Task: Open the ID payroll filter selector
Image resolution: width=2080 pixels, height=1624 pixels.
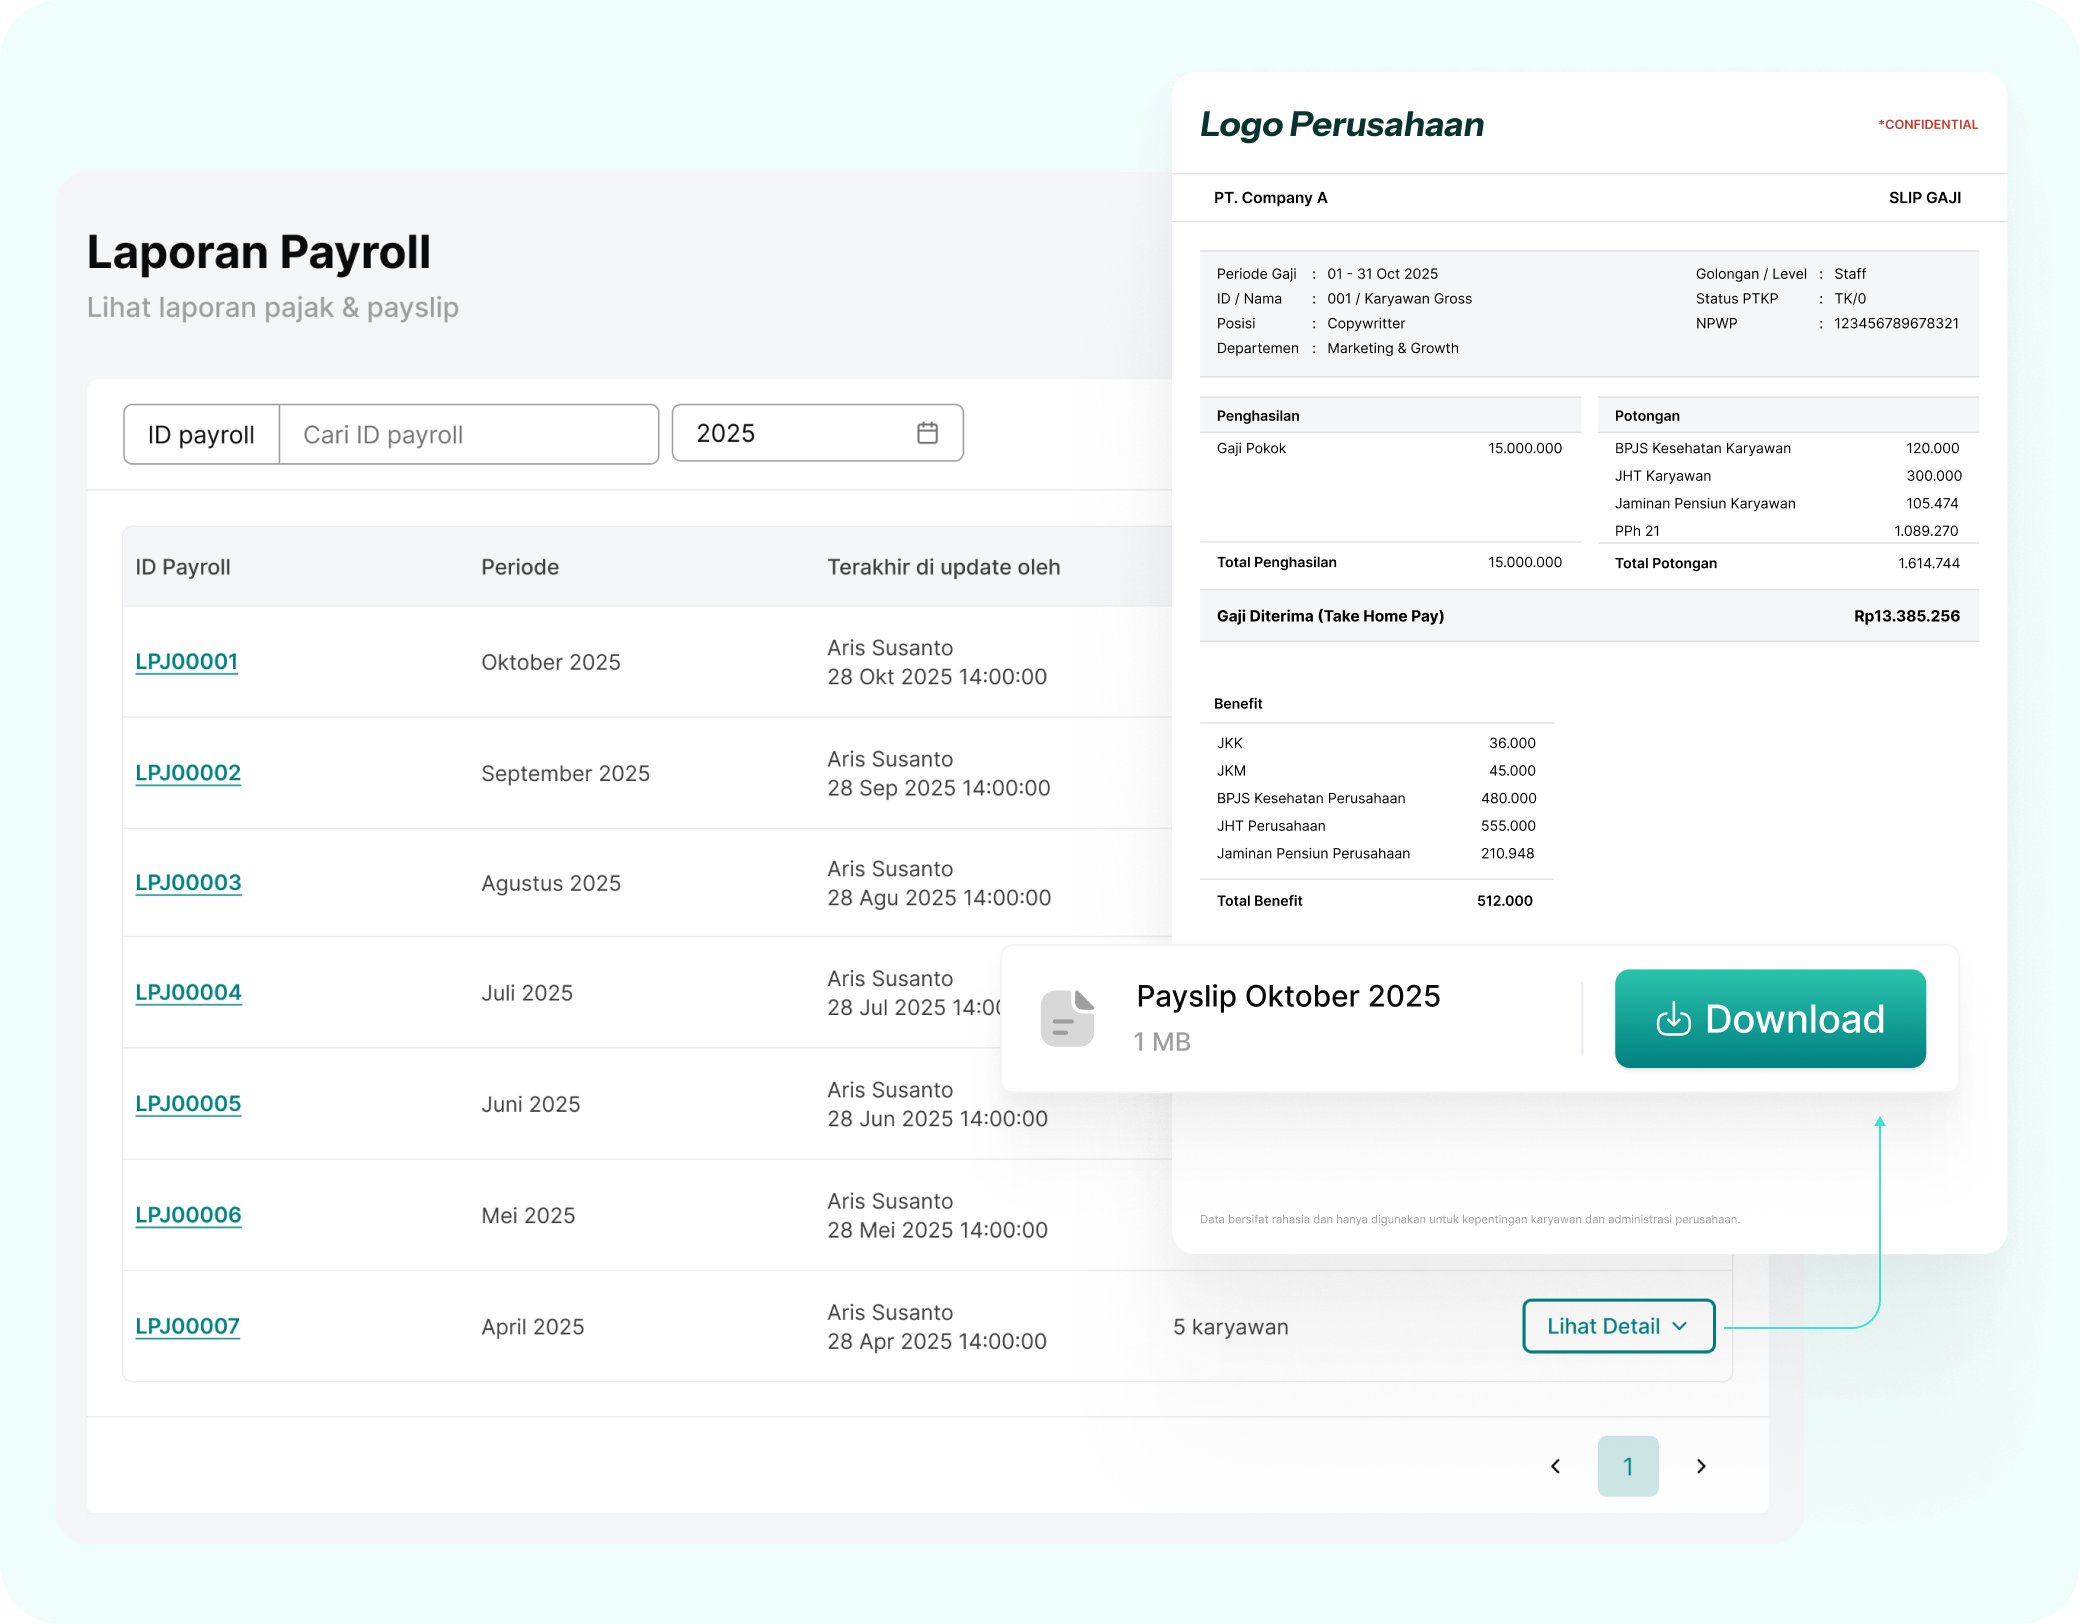Action: click(x=201, y=434)
